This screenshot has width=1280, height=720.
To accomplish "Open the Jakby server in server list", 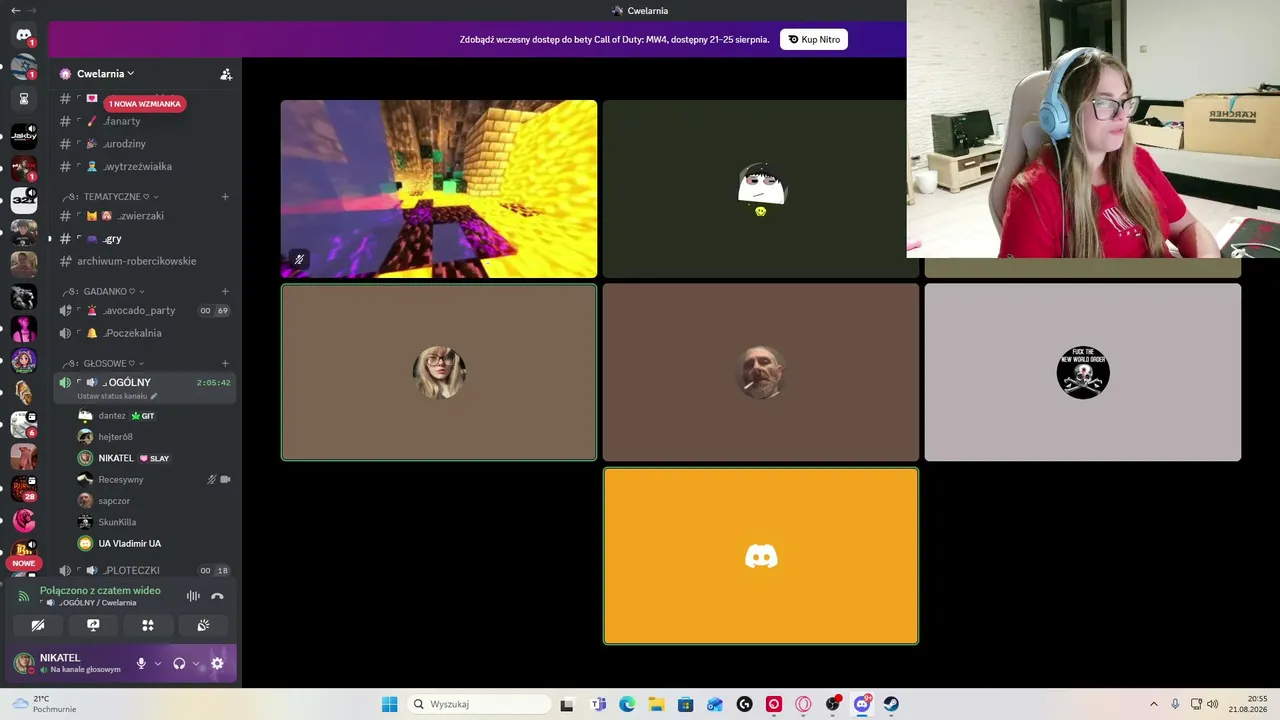I will [24, 136].
